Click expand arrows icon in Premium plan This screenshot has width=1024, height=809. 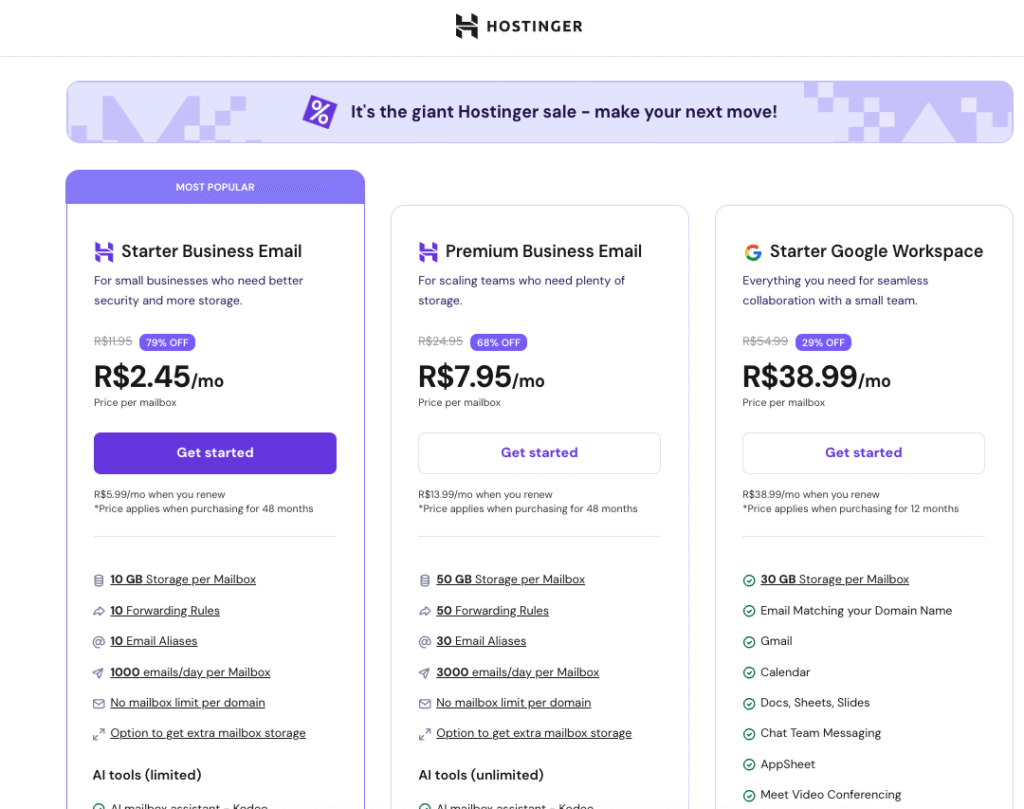pos(425,734)
